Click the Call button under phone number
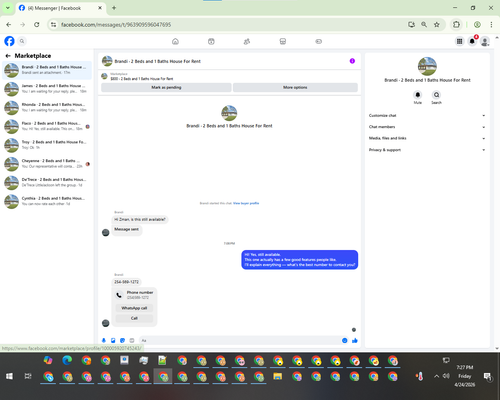This screenshot has height=400, width=500. tap(134, 318)
